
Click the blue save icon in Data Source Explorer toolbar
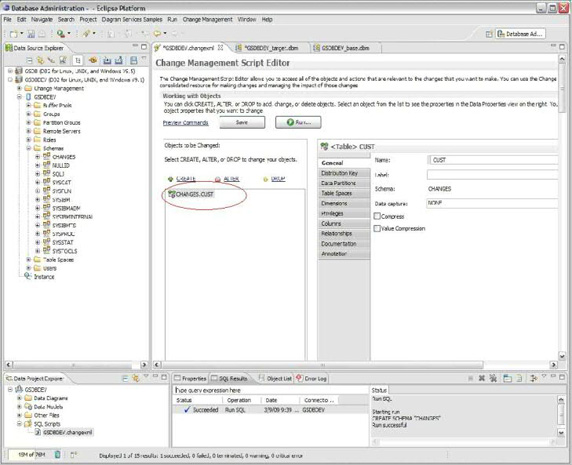click(134, 60)
